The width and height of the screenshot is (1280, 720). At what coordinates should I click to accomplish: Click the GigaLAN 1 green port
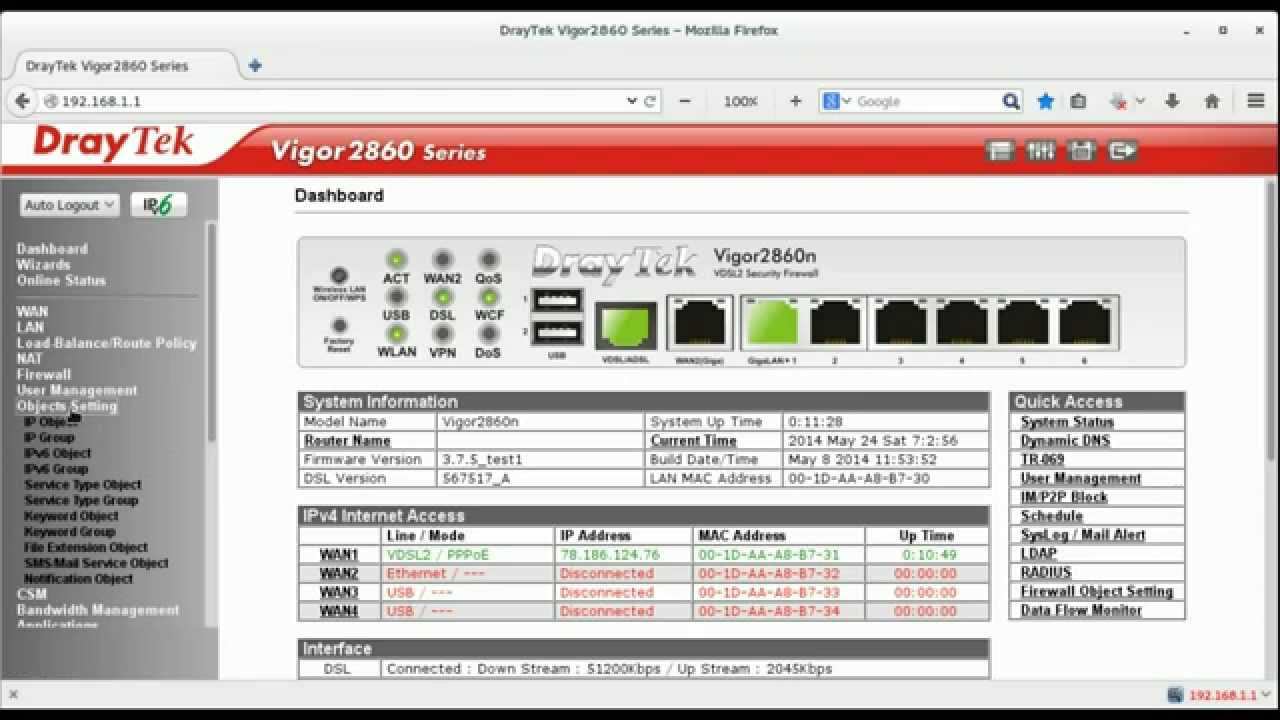click(x=772, y=322)
